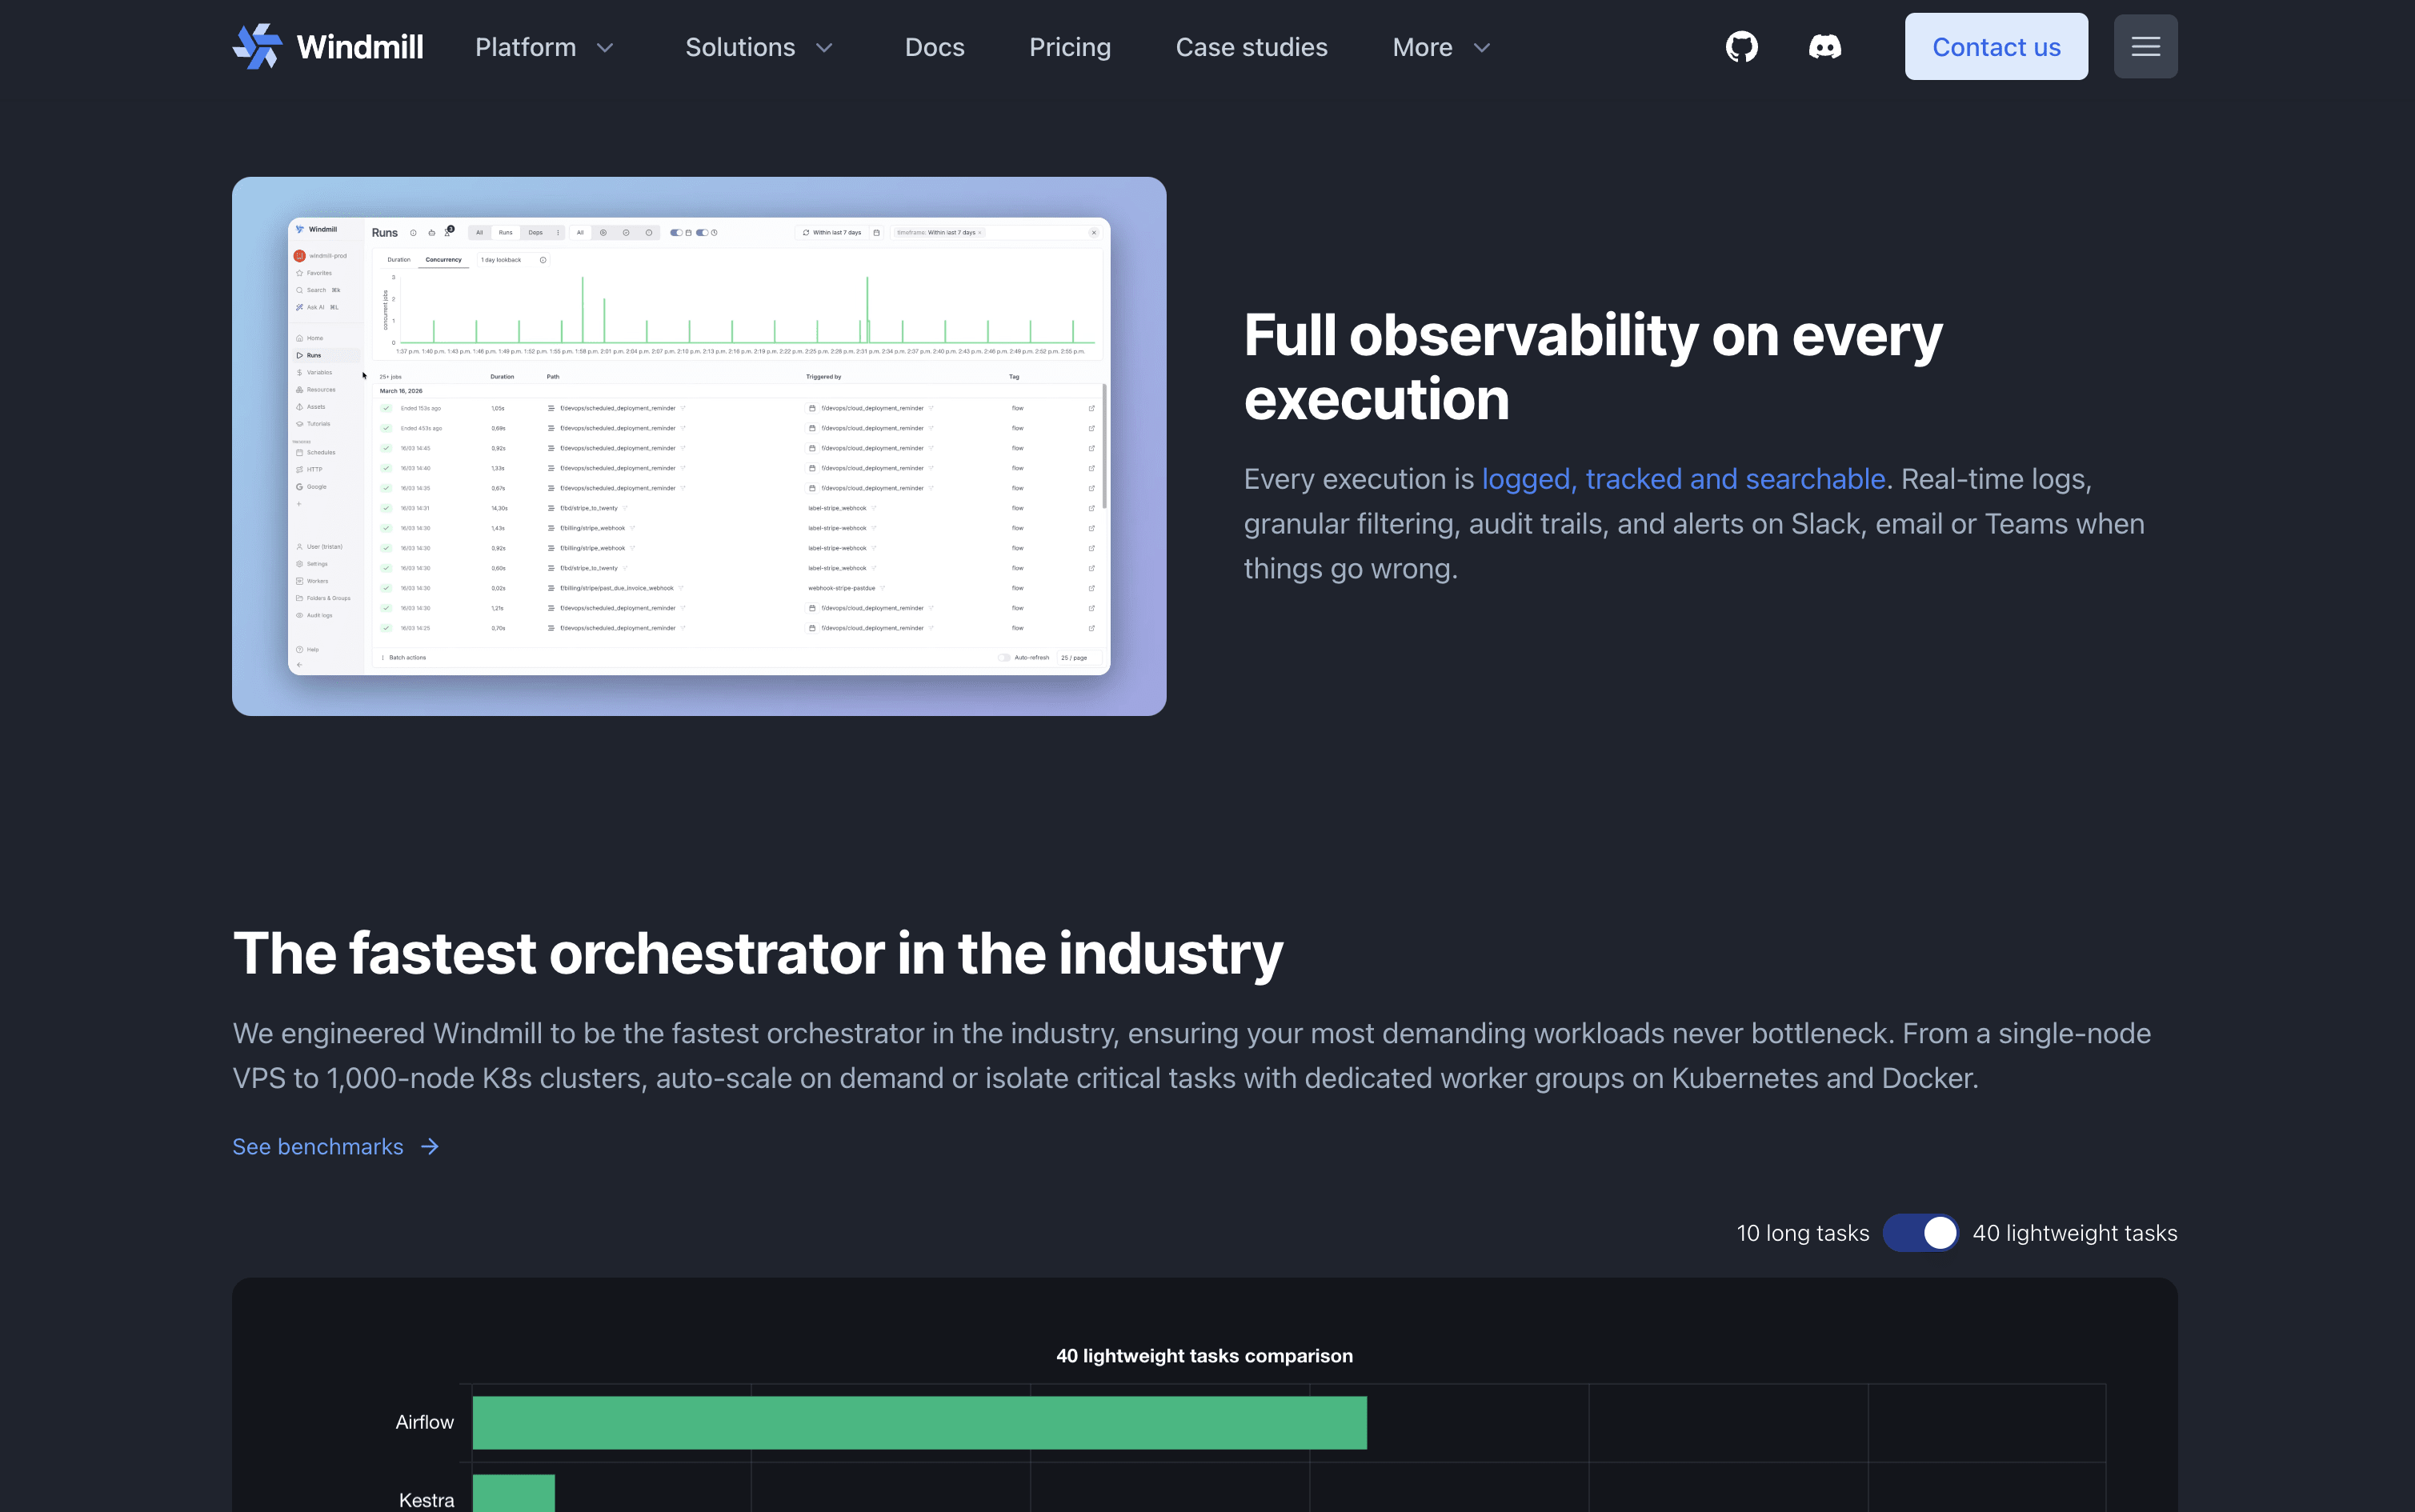Expand the Platform dropdown menu
The width and height of the screenshot is (2415, 1512).
pos(544,47)
